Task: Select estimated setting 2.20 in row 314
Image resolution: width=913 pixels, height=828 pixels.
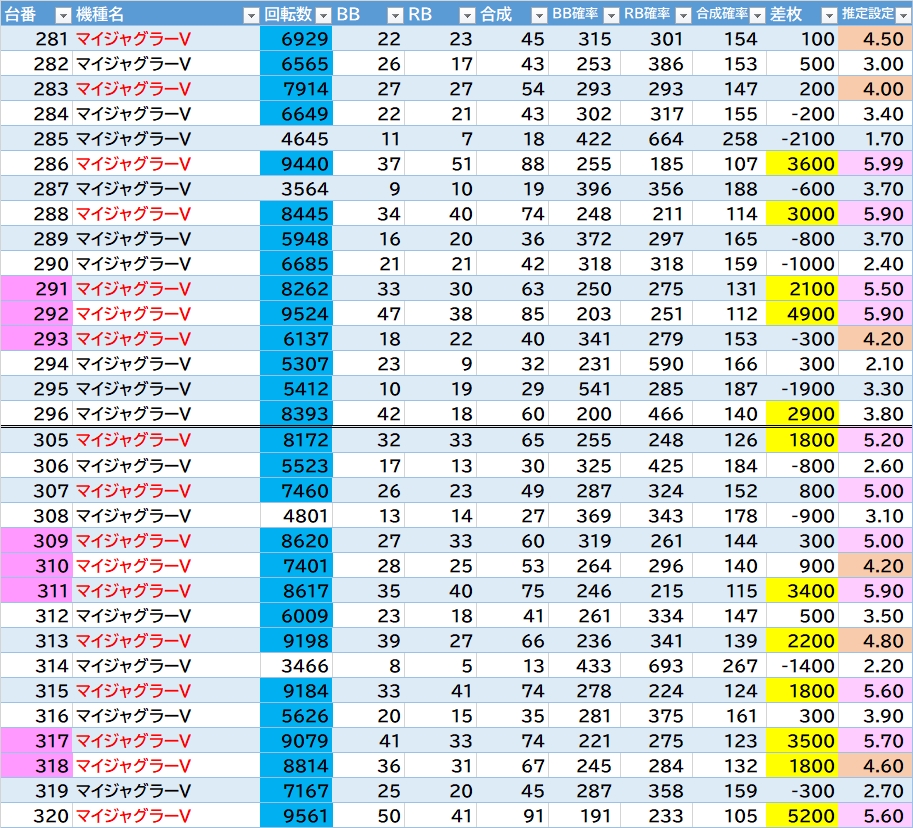Action: click(875, 666)
